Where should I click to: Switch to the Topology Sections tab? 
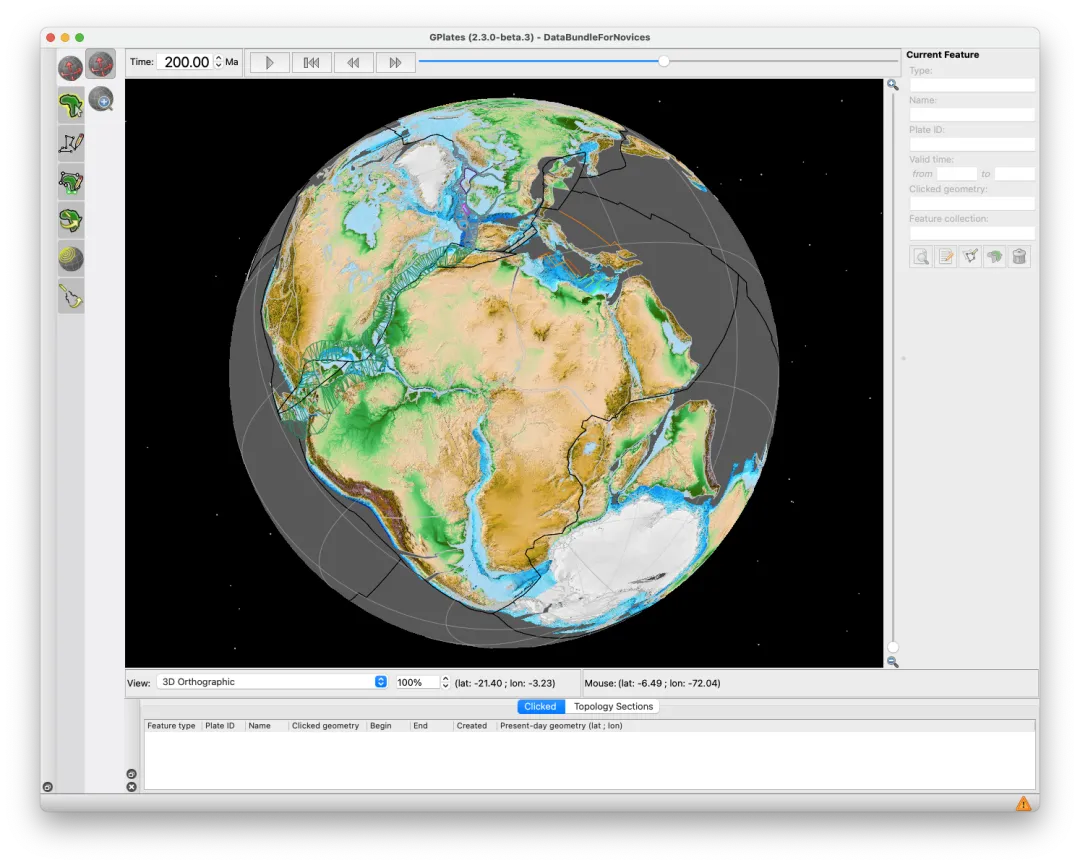pos(613,706)
